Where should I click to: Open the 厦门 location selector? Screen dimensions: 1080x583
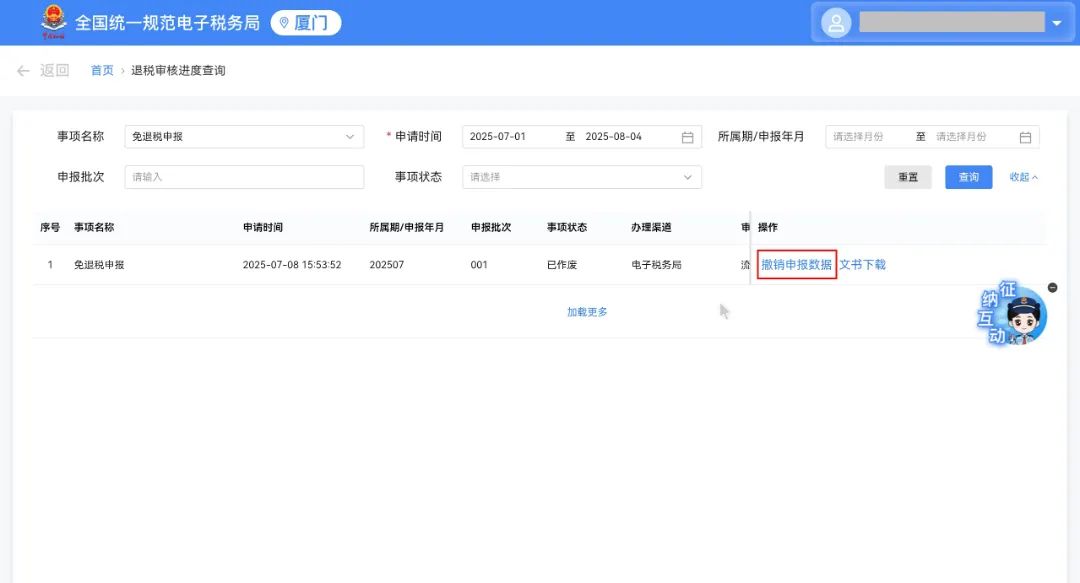(305, 21)
